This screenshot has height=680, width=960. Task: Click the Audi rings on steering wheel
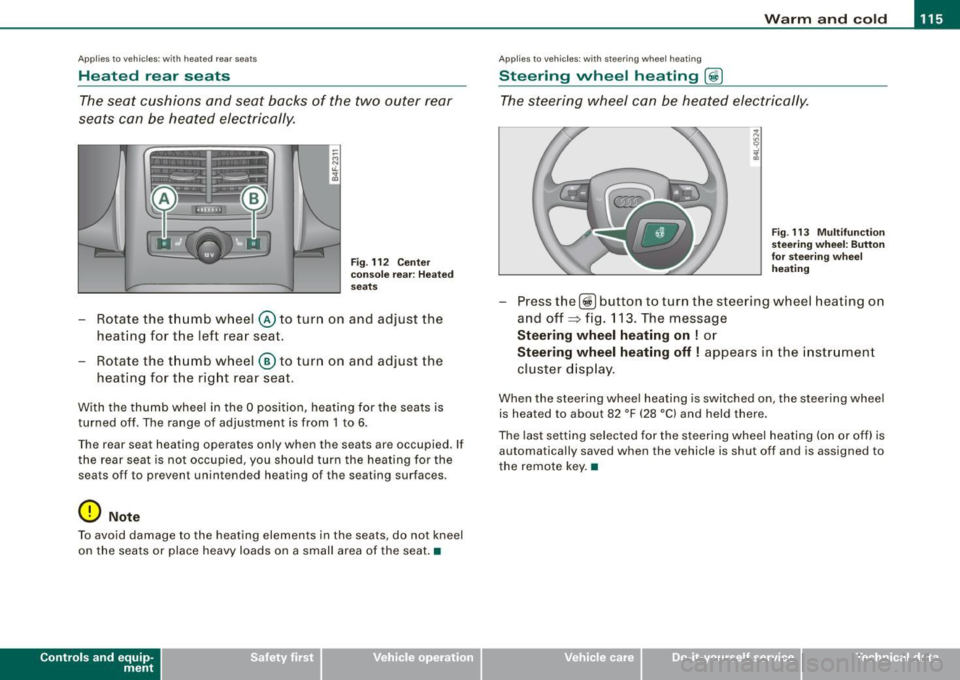click(x=629, y=201)
